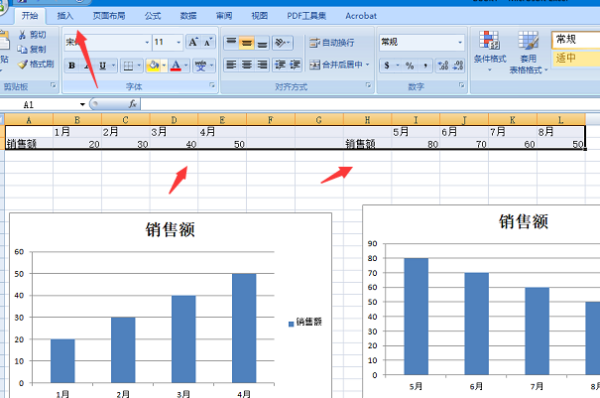Toggle underline formatting (U)

point(102,66)
